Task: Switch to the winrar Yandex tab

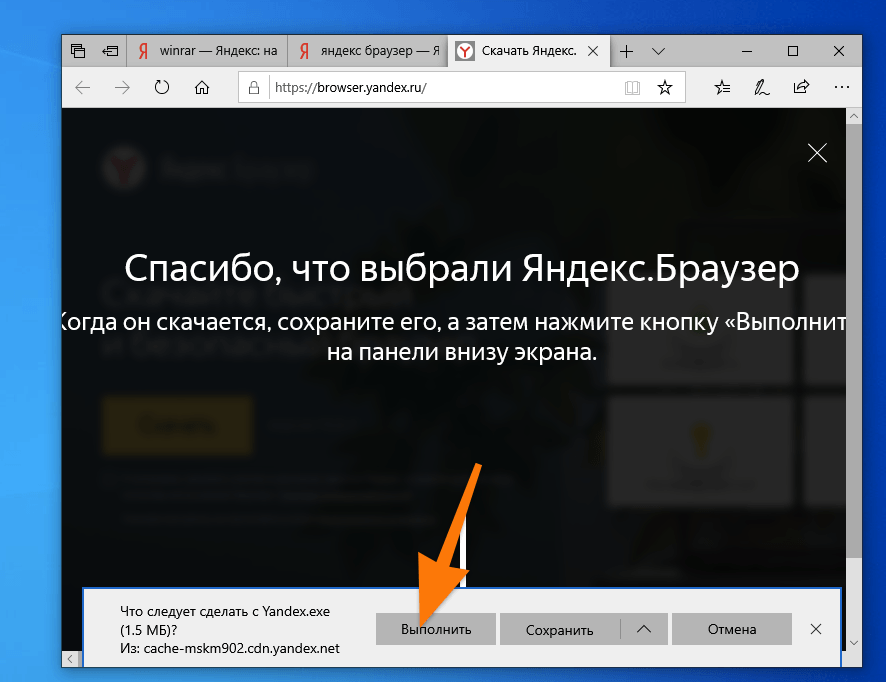Action: tap(207, 51)
